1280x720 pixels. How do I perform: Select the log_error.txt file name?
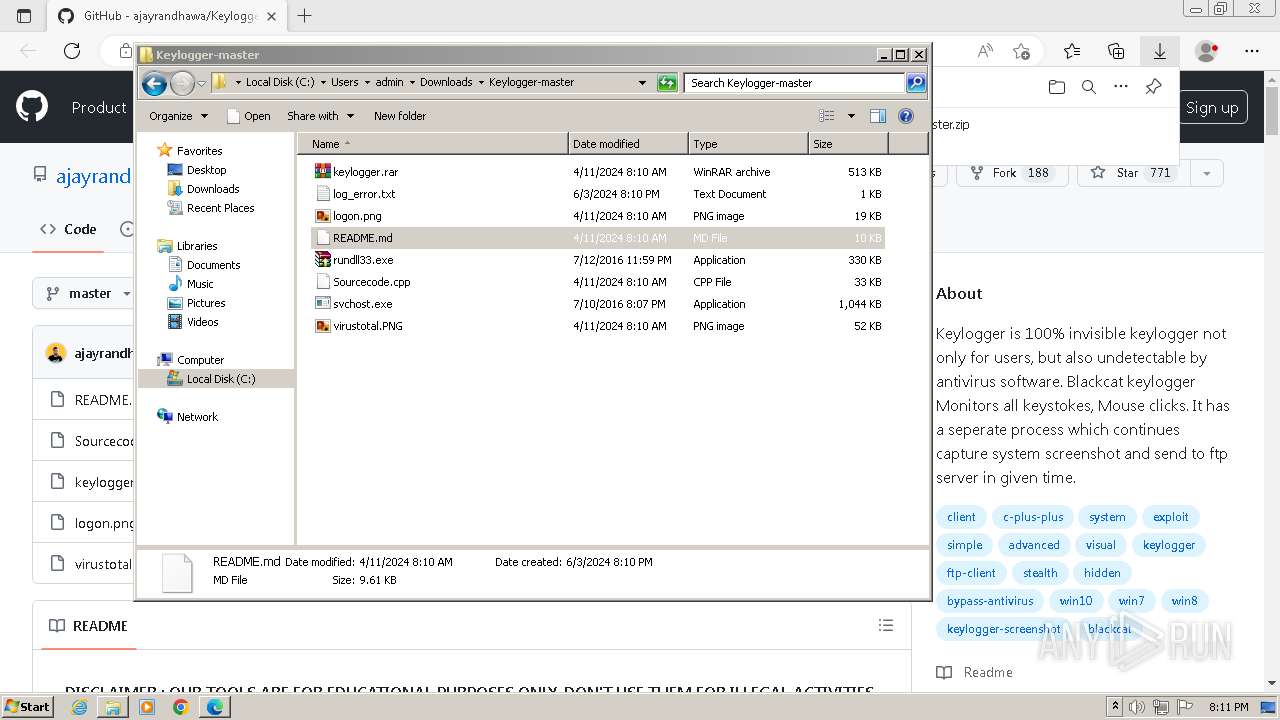(364, 194)
